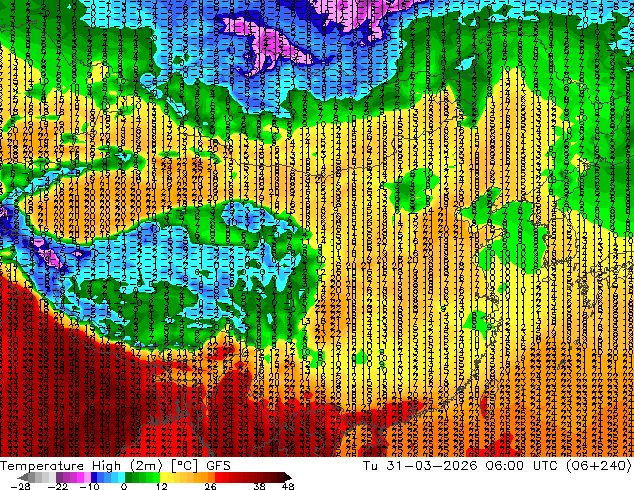Click the gray left arrow end of legend
The height and width of the screenshot is (490, 634).
pyautogui.click(x=22, y=477)
